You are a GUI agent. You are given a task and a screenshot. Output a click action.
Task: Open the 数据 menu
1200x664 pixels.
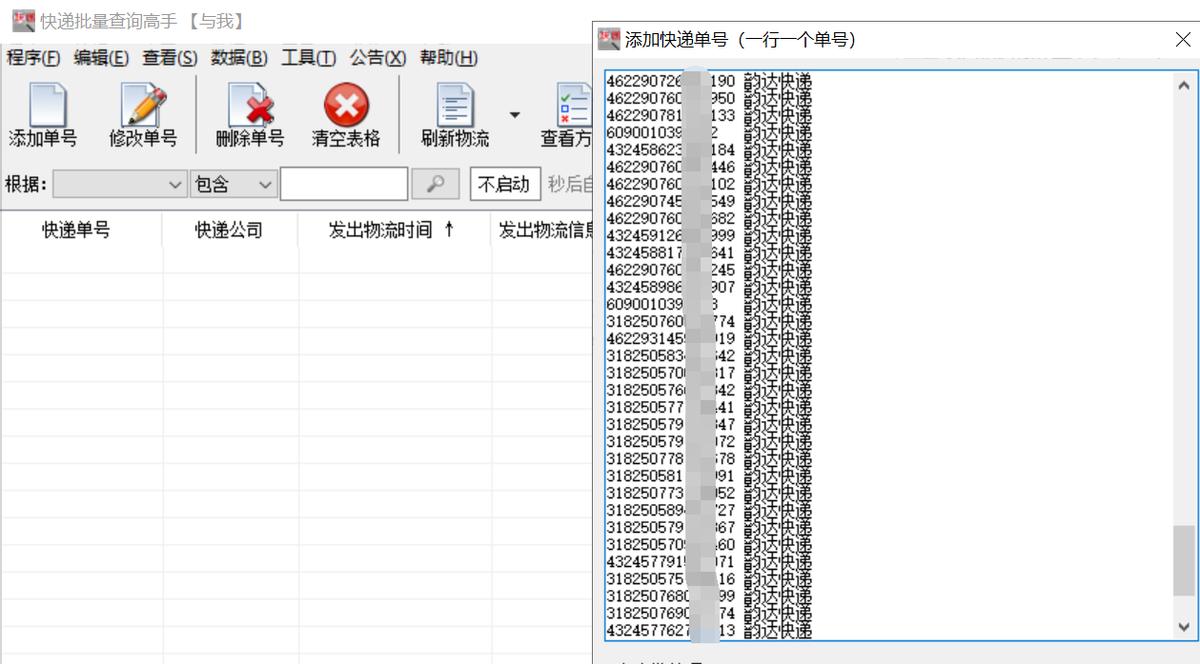click(235, 58)
